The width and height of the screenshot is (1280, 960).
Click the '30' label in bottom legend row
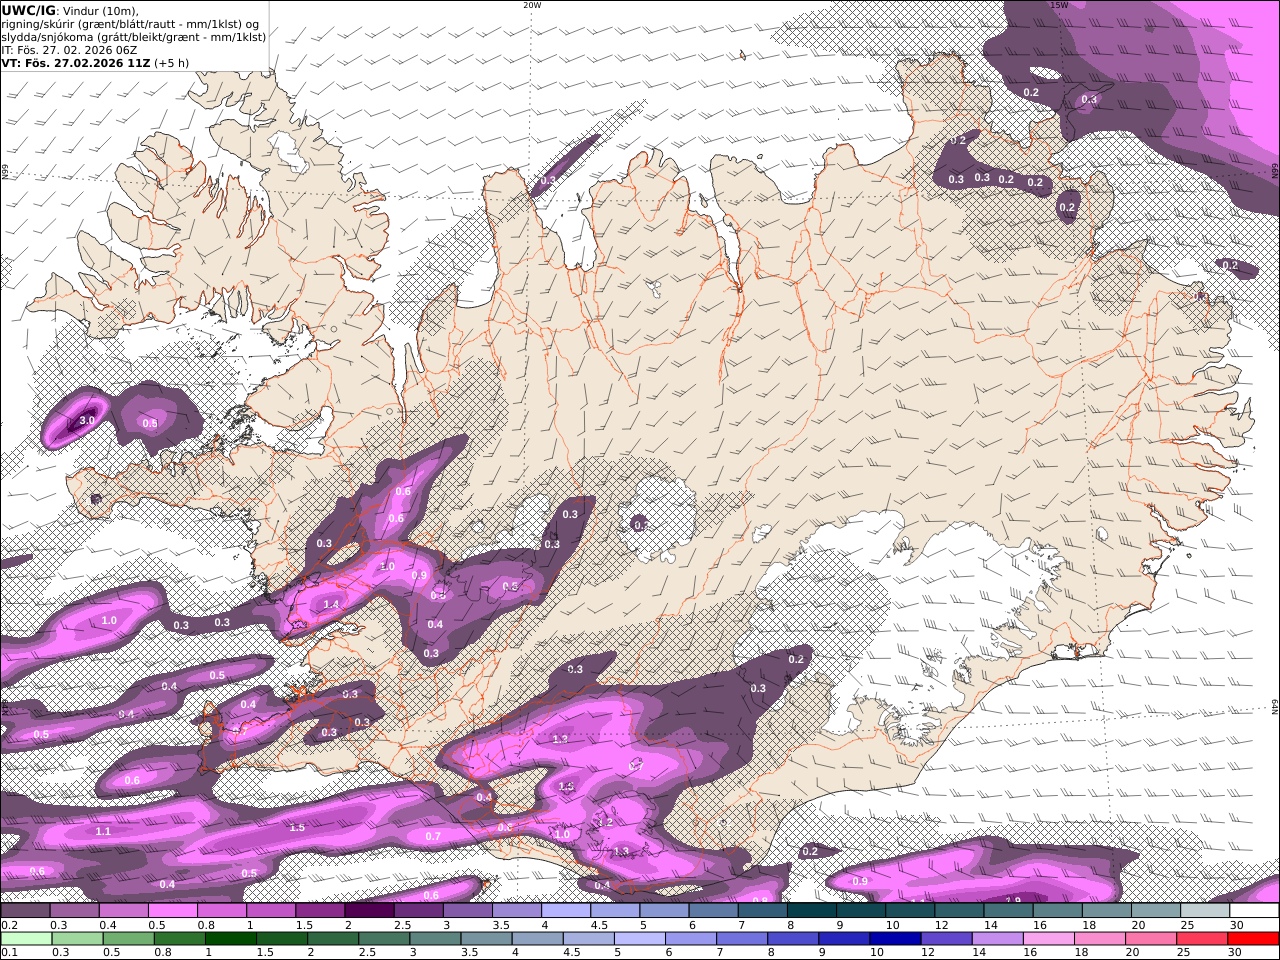(x=1236, y=952)
